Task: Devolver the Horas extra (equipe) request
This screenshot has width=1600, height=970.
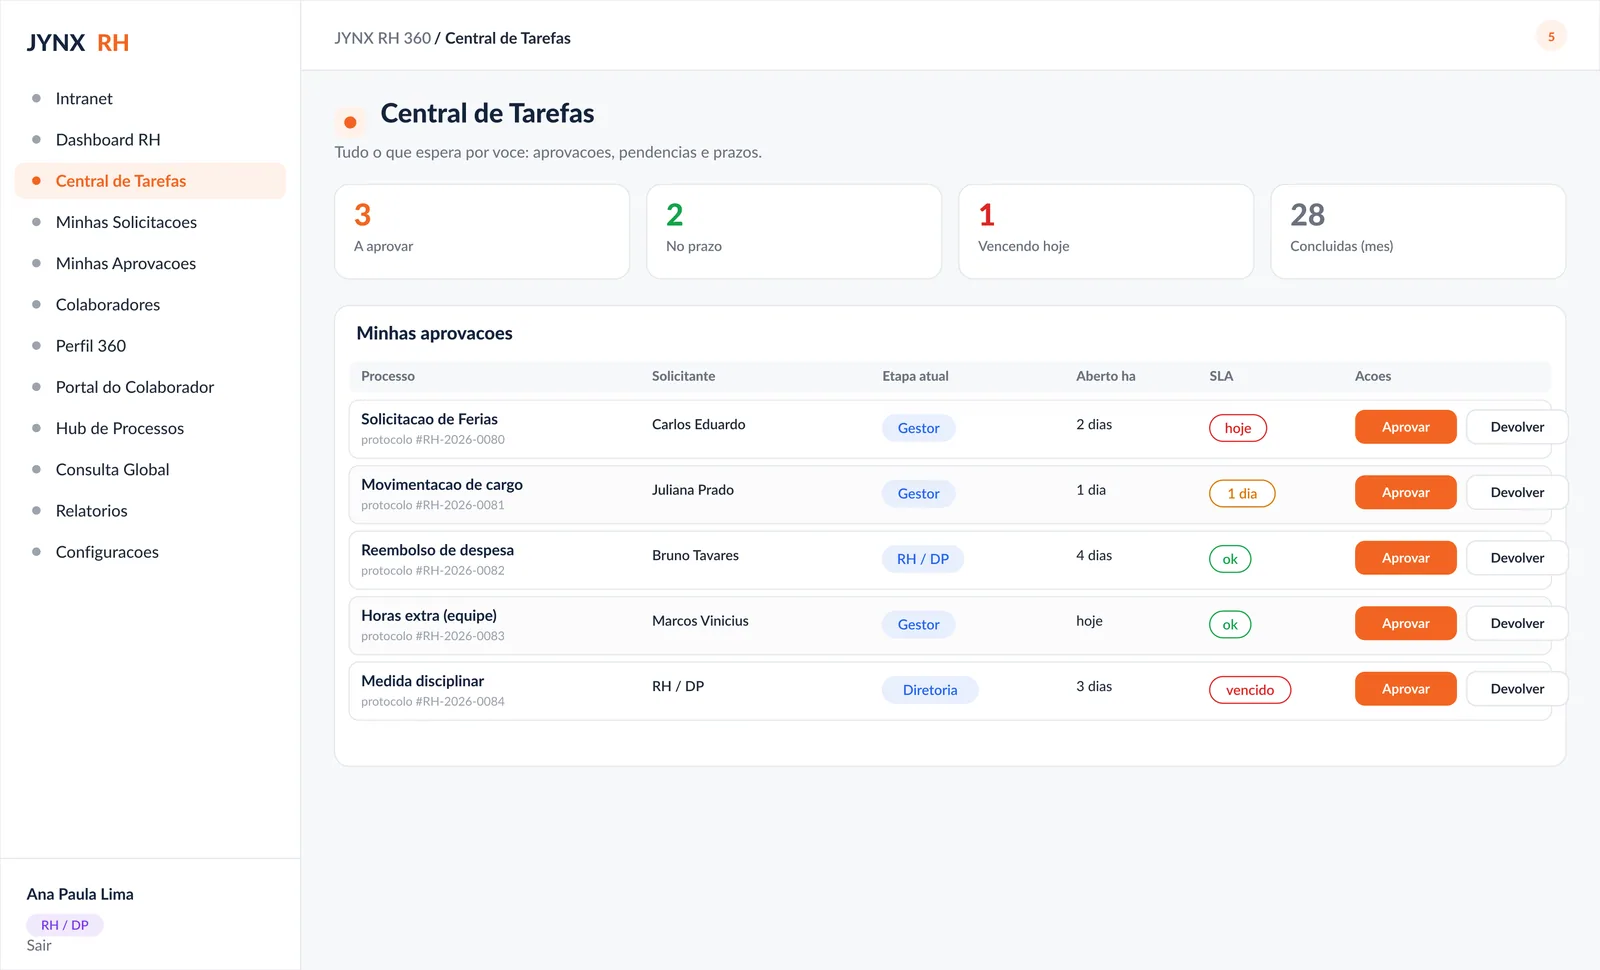Action: pyautogui.click(x=1517, y=624)
